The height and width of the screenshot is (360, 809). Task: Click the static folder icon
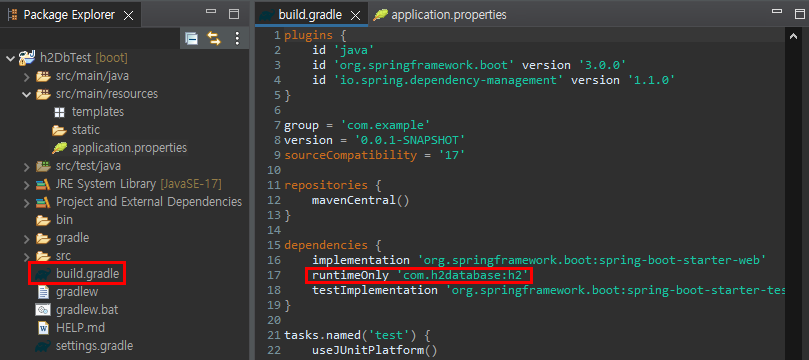pyautogui.click(x=59, y=130)
